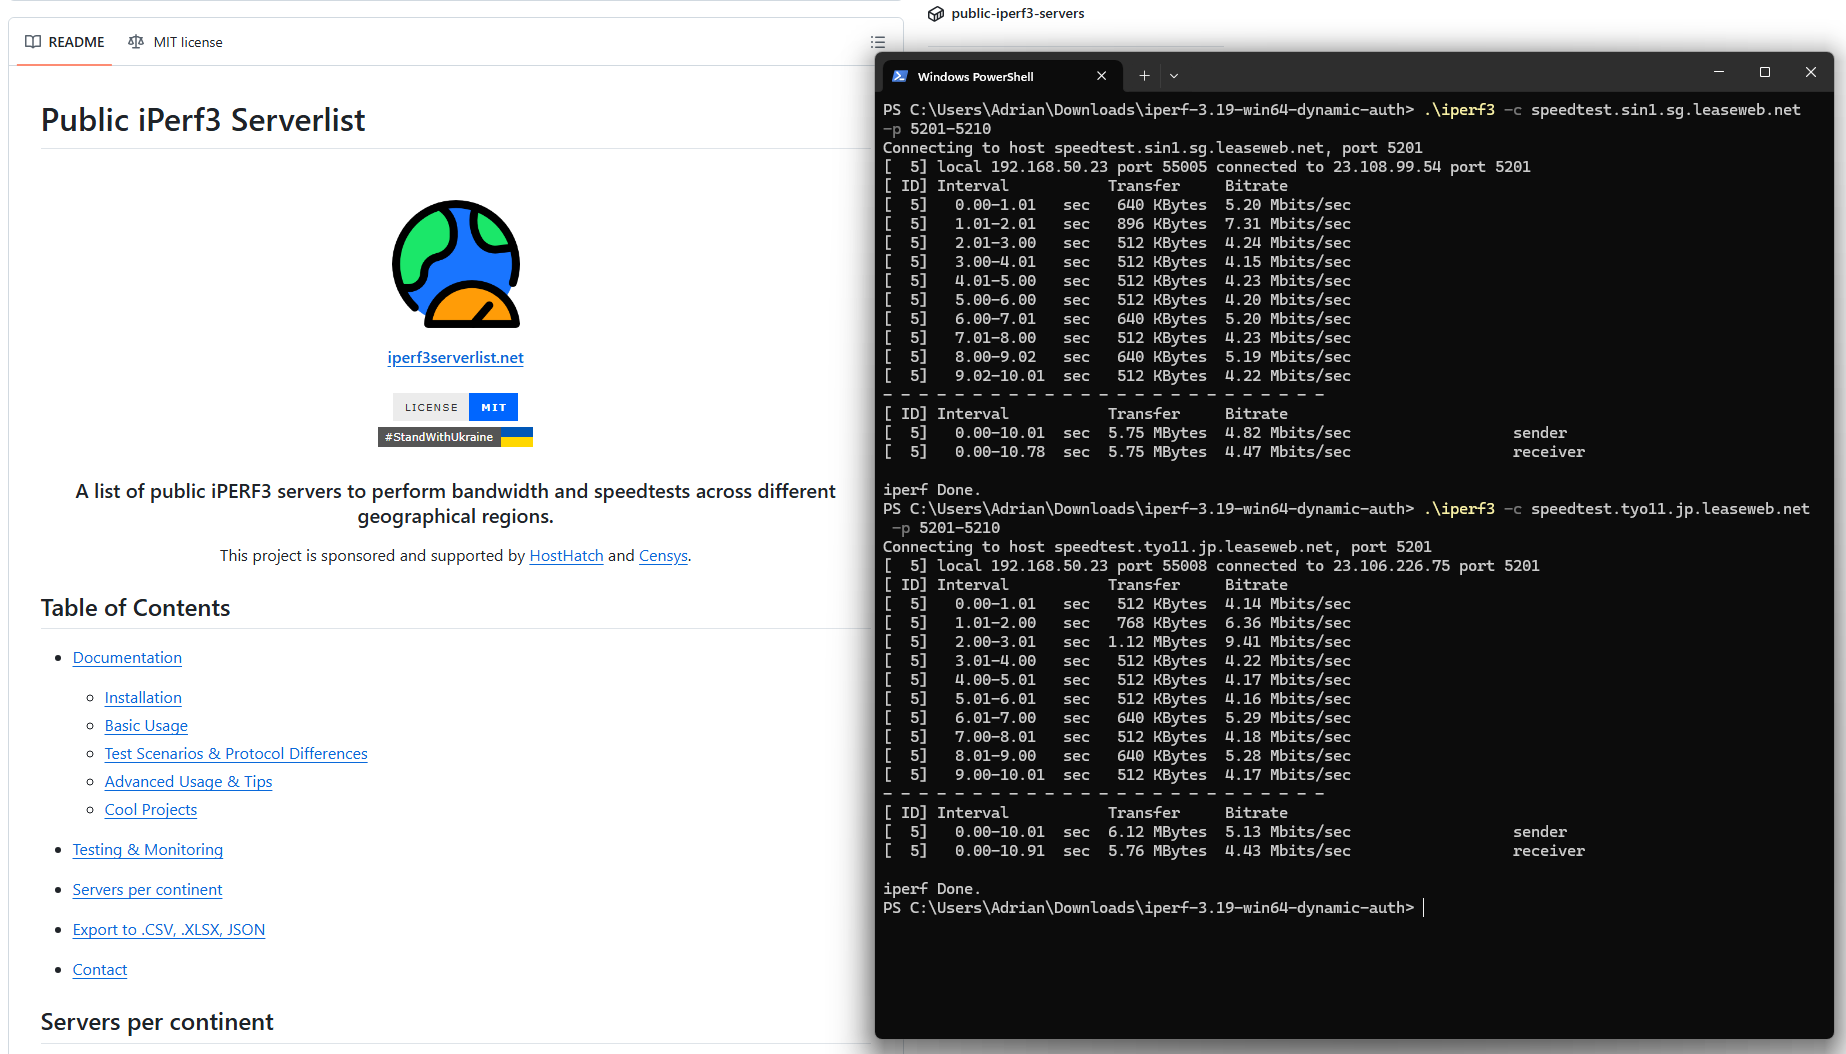This screenshot has width=1846, height=1054.
Task: Click the README book icon
Action: (x=33, y=42)
